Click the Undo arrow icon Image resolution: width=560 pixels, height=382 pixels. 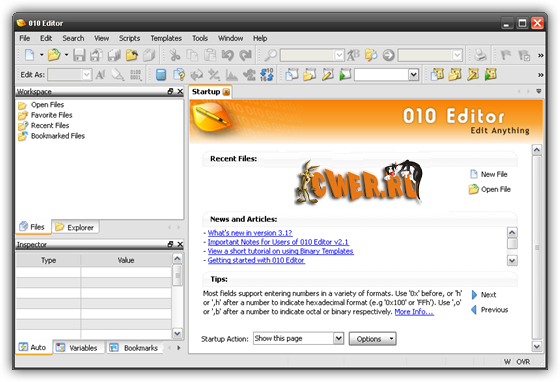[228, 55]
